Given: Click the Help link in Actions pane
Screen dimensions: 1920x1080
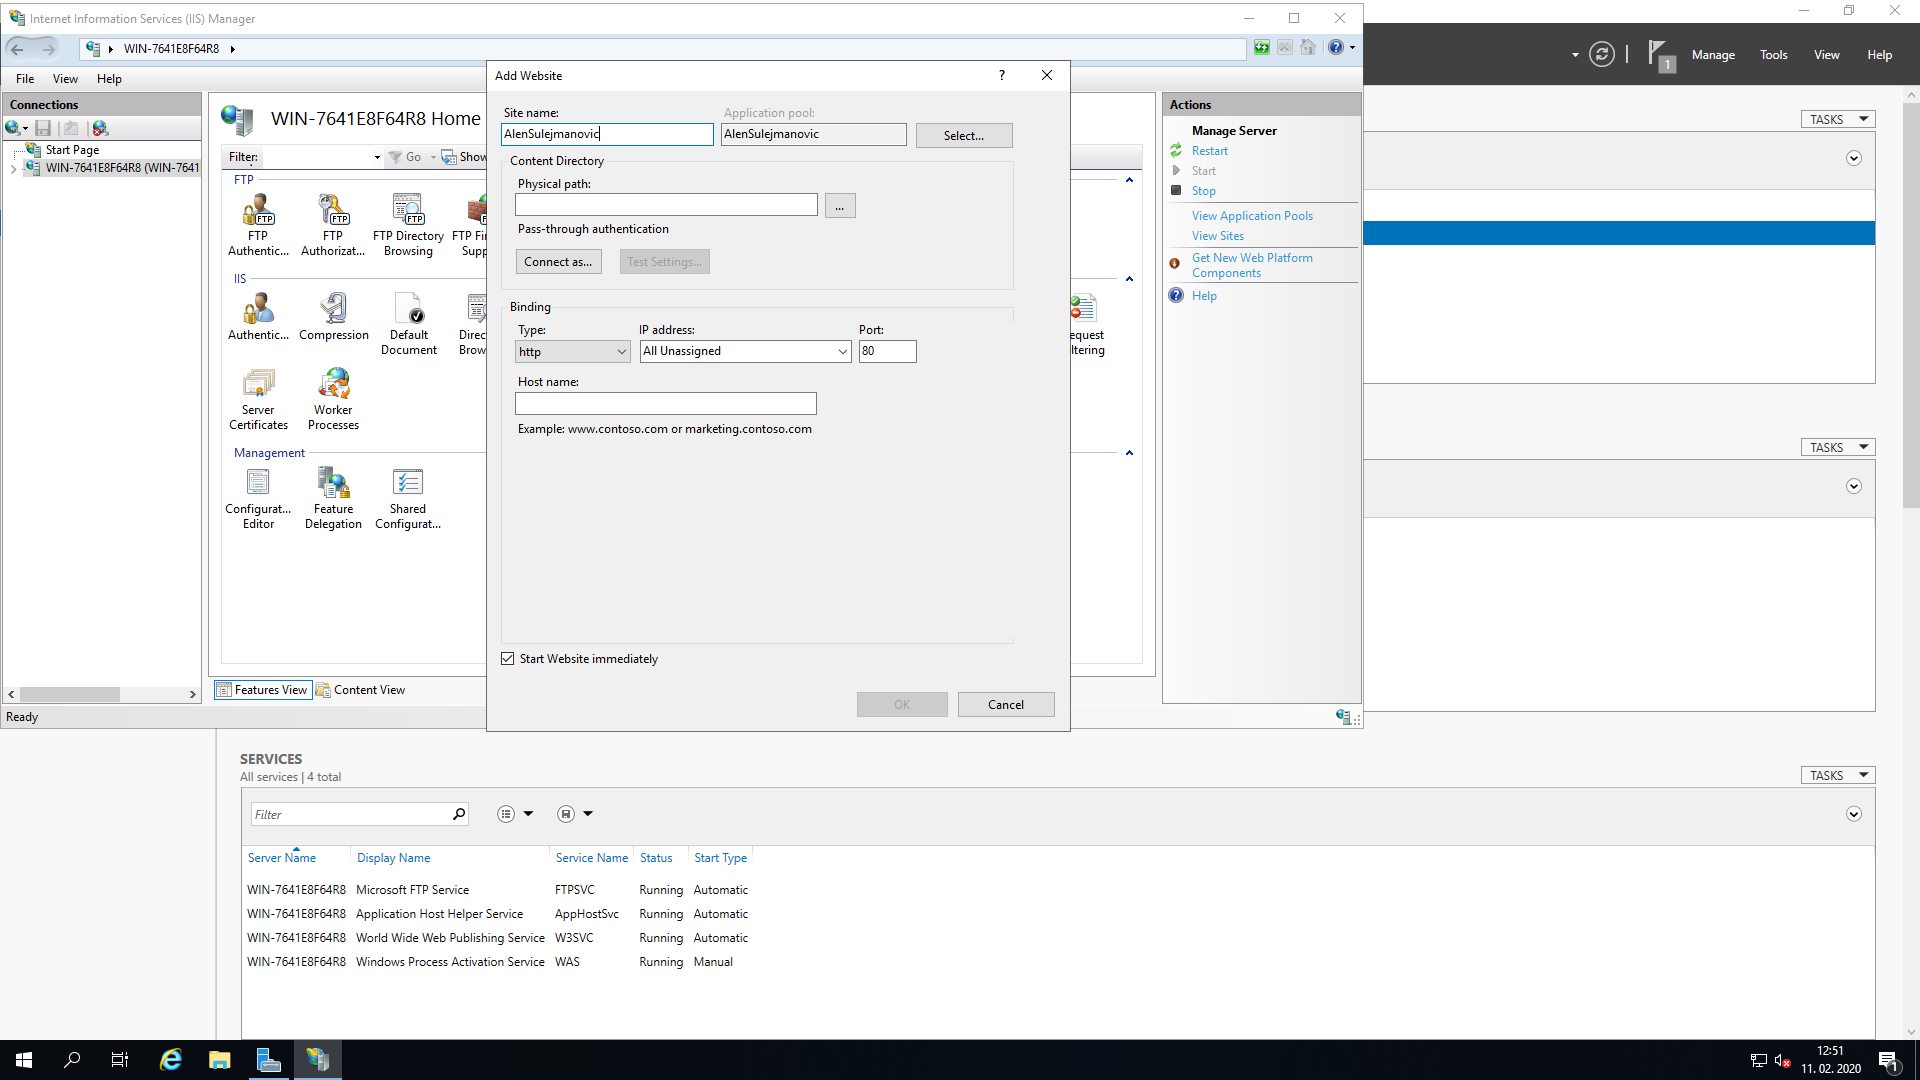Looking at the screenshot, I should coord(1204,296).
